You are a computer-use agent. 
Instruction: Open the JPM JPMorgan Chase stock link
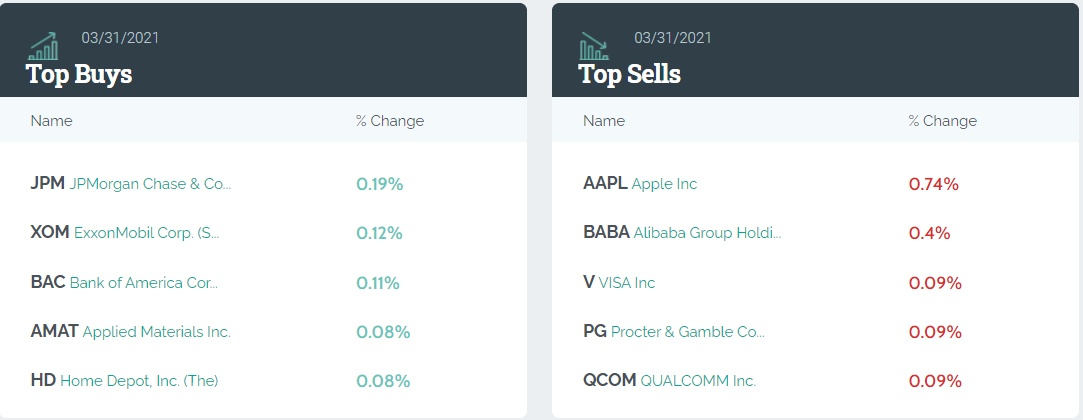[x=130, y=184]
